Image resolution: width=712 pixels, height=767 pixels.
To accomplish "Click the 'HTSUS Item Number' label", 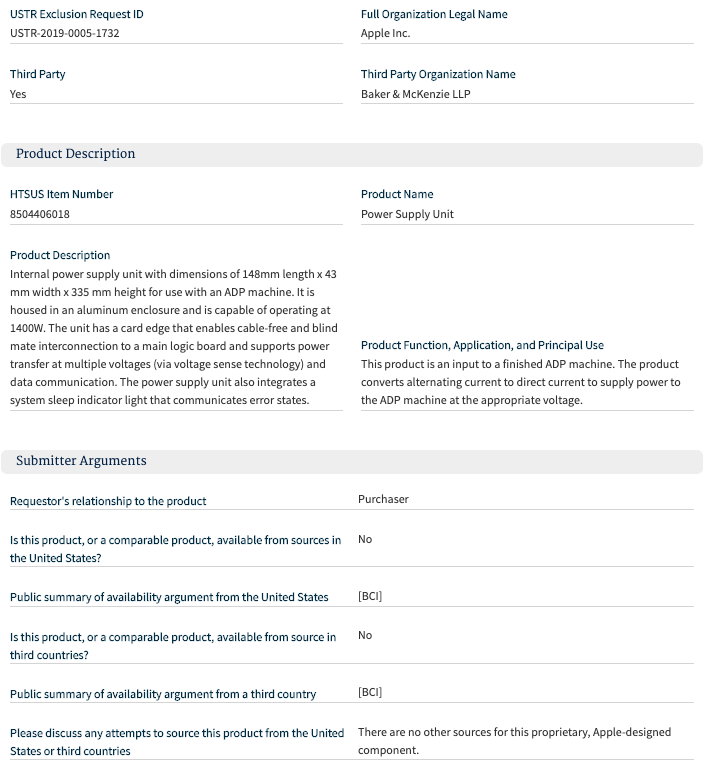I will click(61, 194).
